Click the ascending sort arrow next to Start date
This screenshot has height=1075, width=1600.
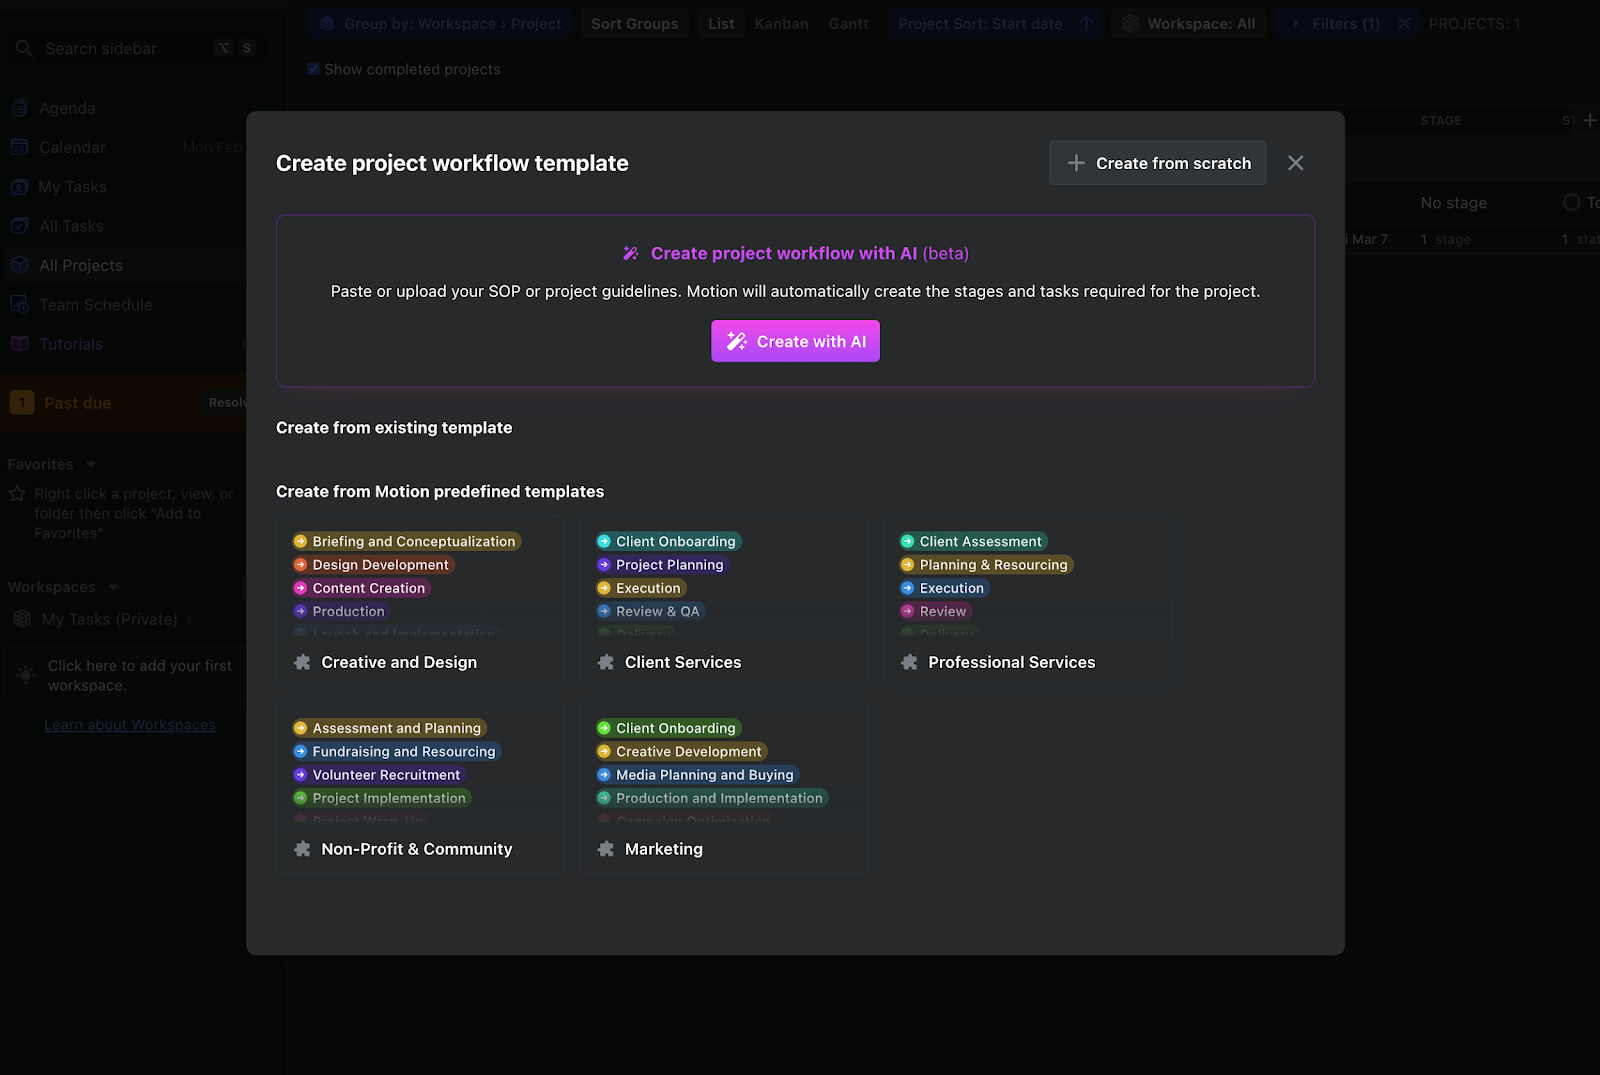1086,24
